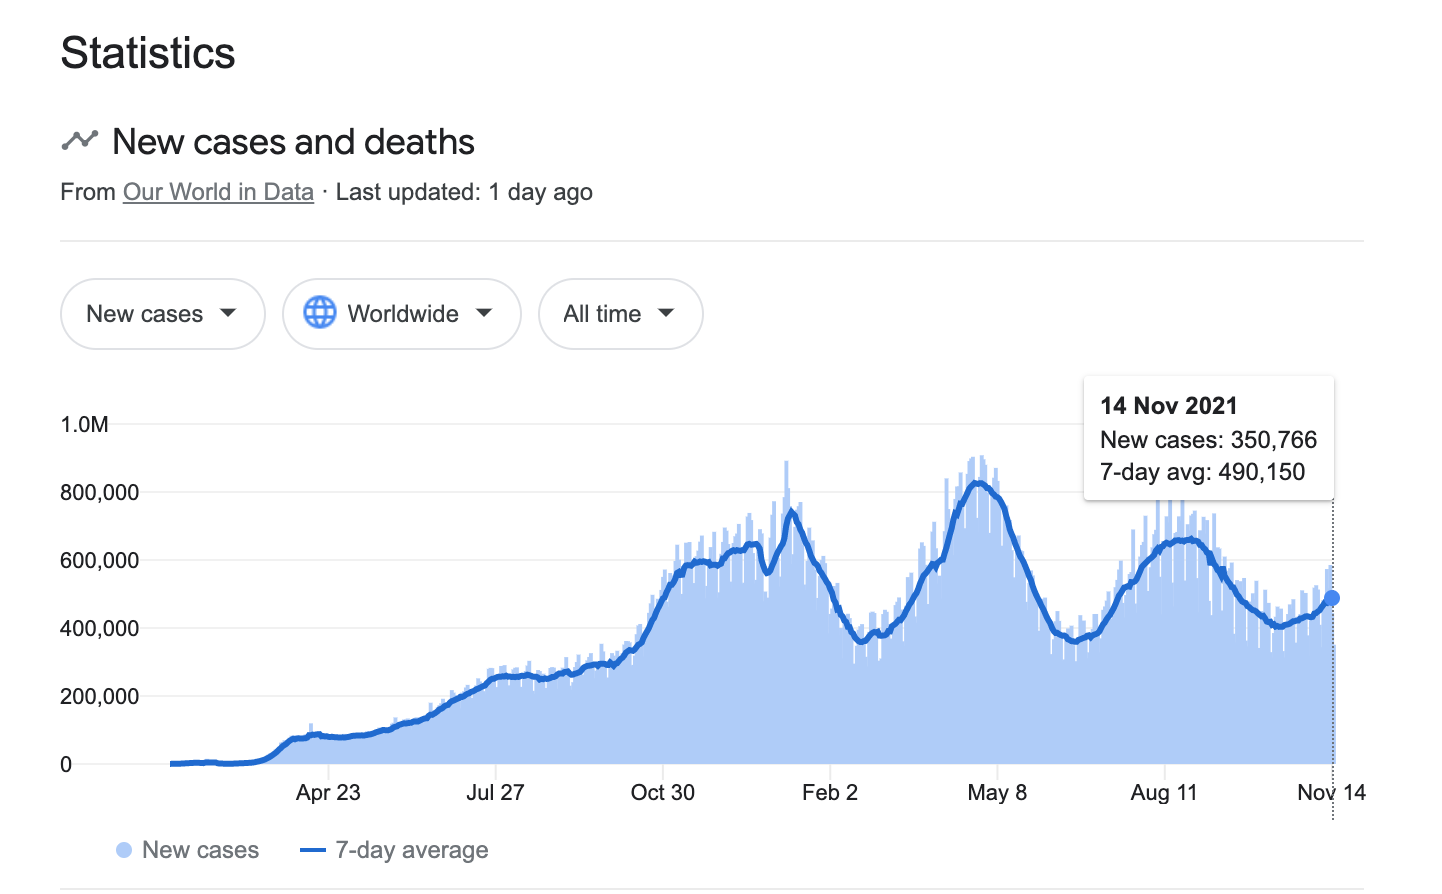Expand the New cases metric dropdown arrow
Screen dimensions: 1442x894
228,313
